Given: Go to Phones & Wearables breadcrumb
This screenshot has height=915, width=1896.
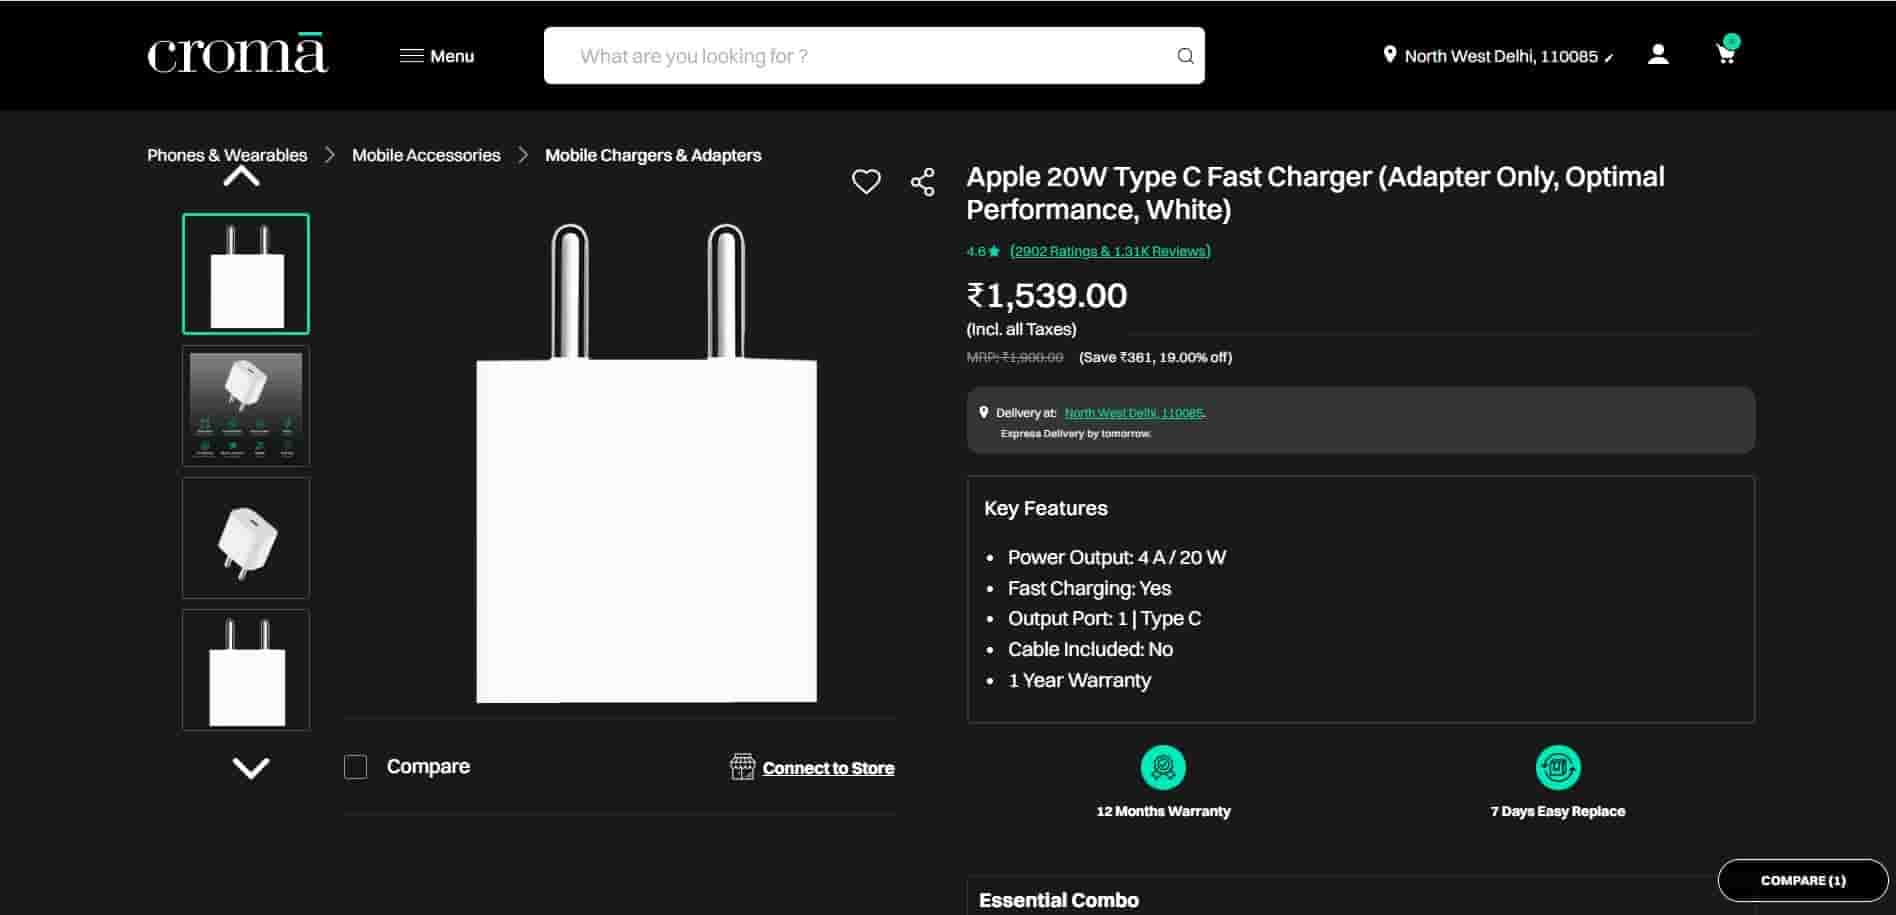Looking at the screenshot, I should 227,155.
